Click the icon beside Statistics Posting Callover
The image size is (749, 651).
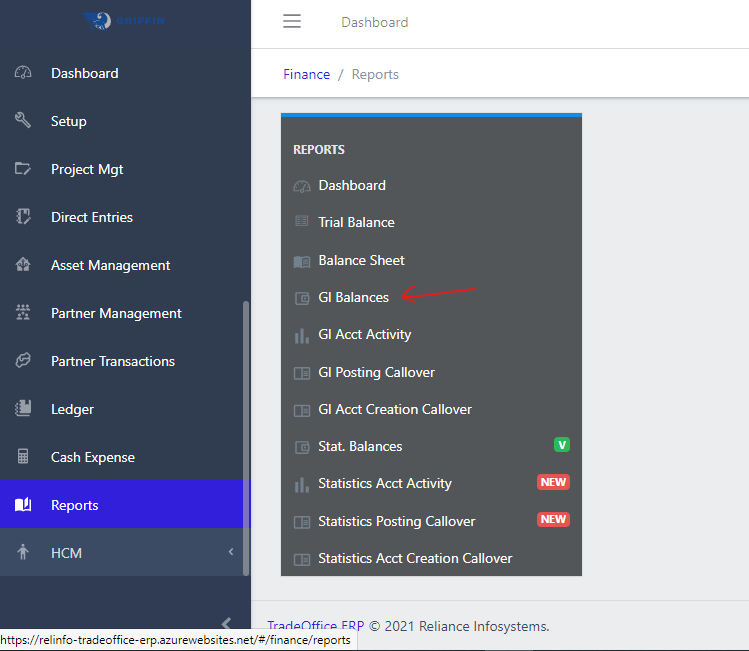[x=302, y=522]
